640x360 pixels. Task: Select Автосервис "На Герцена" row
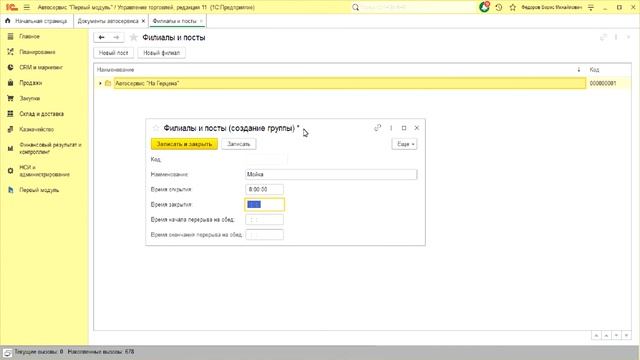[x=350, y=83]
